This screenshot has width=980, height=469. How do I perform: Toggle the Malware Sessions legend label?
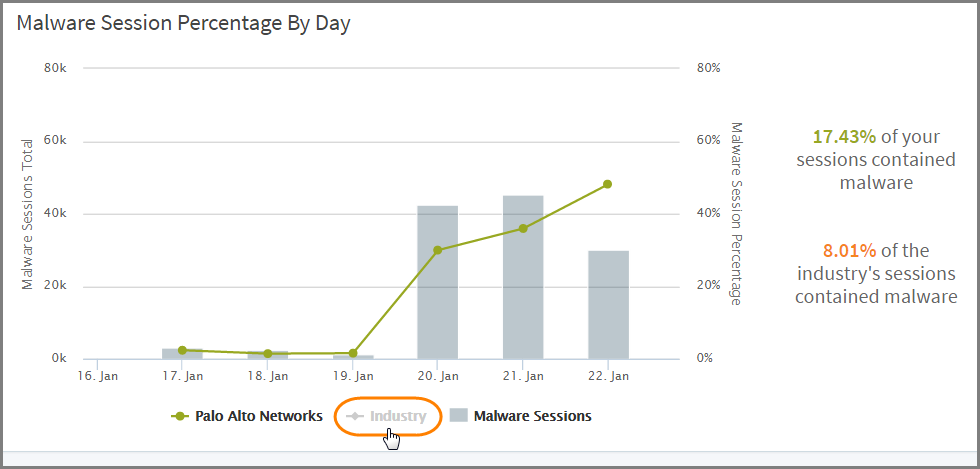coord(532,416)
